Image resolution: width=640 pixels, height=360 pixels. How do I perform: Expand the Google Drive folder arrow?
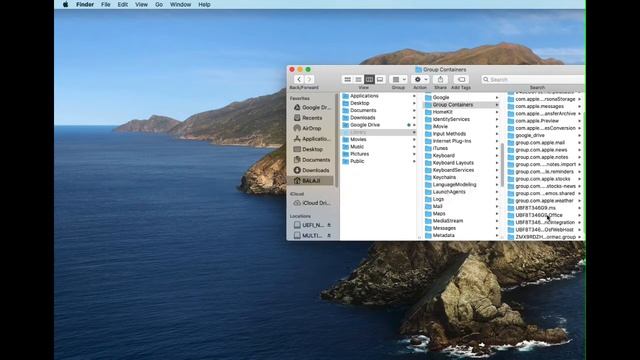[414, 125]
